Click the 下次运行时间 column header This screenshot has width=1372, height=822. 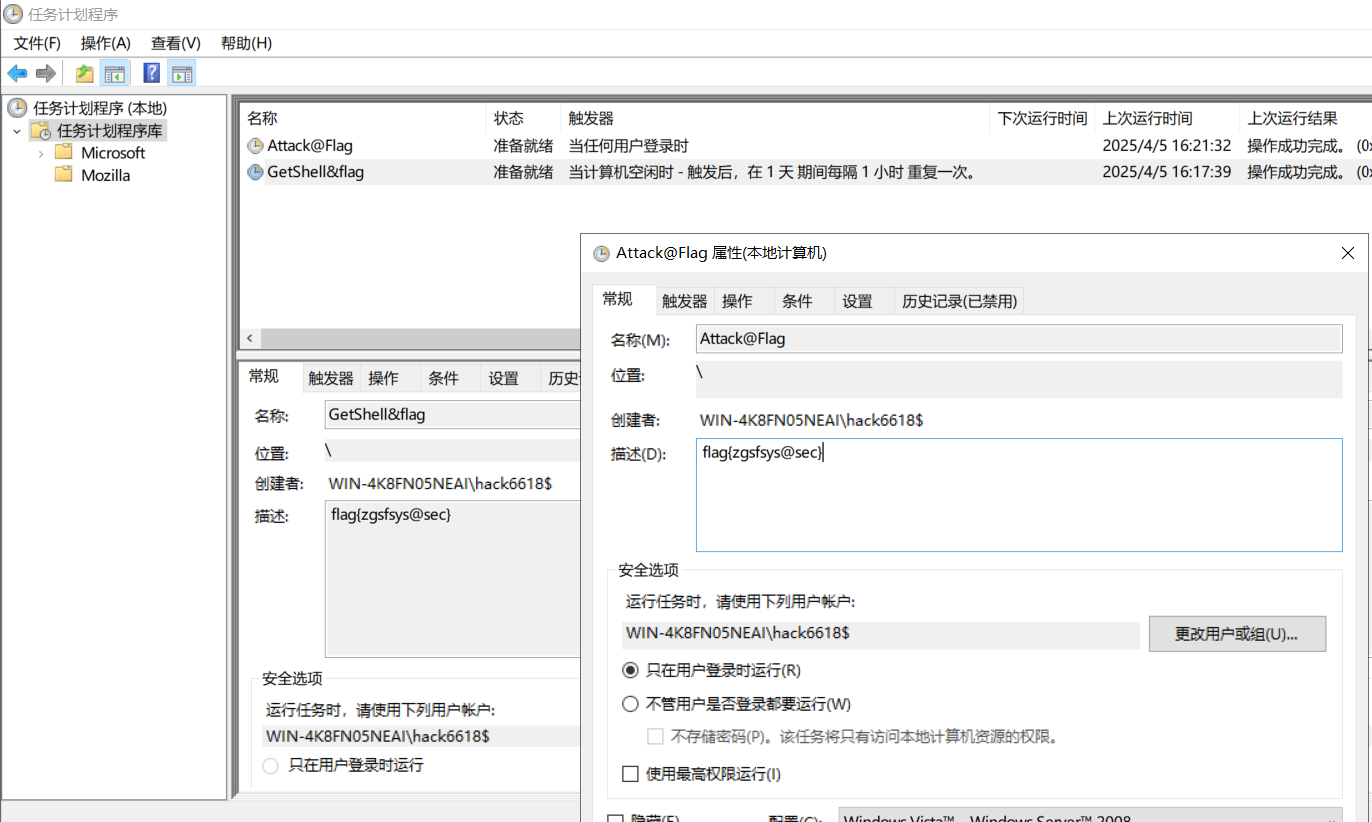pos(1042,118)
